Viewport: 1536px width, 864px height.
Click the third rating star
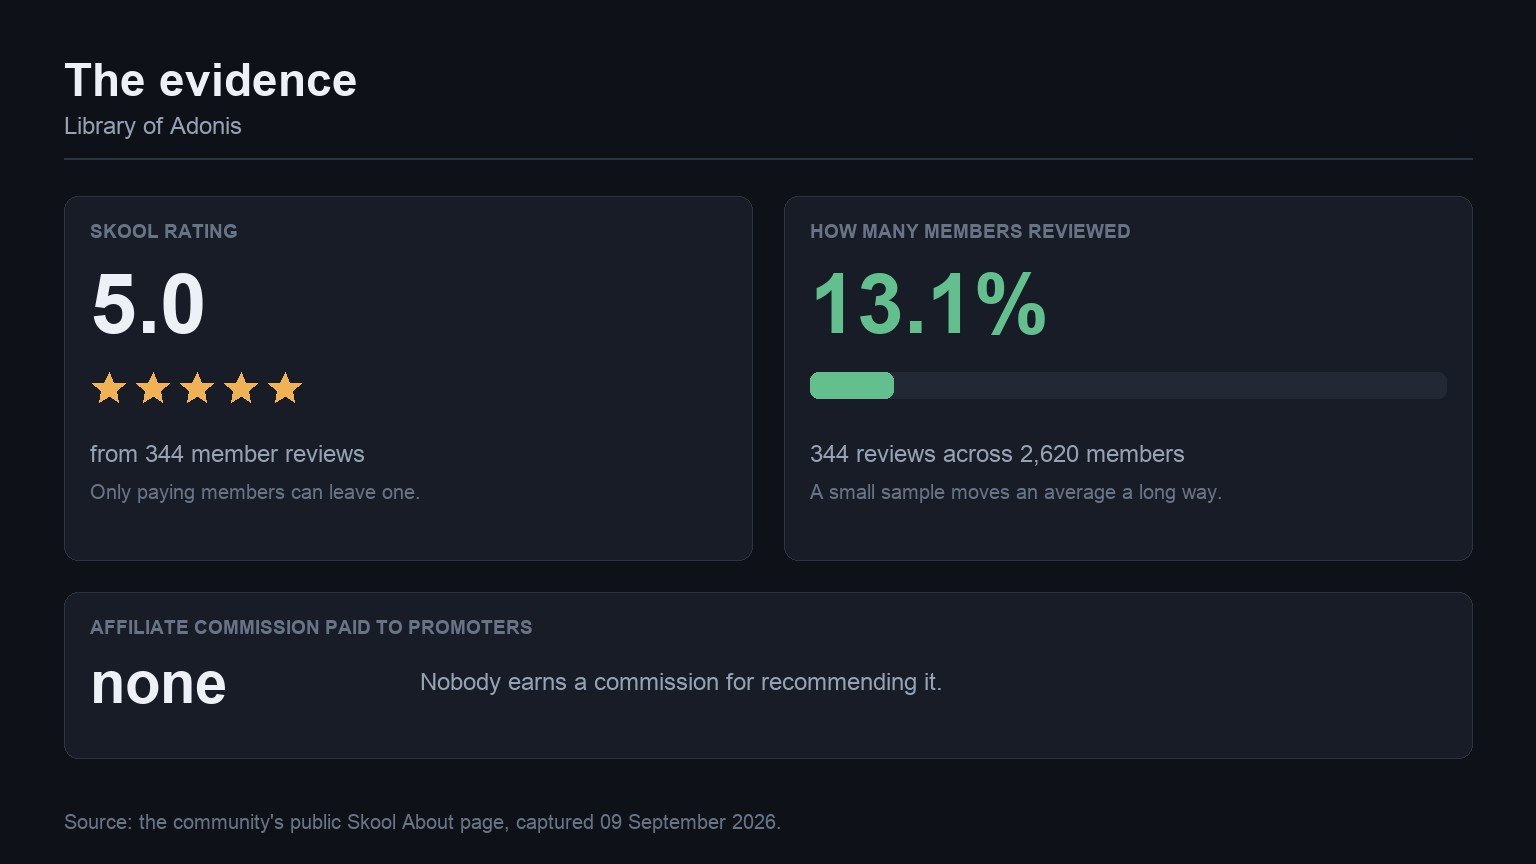click(197, 388)
